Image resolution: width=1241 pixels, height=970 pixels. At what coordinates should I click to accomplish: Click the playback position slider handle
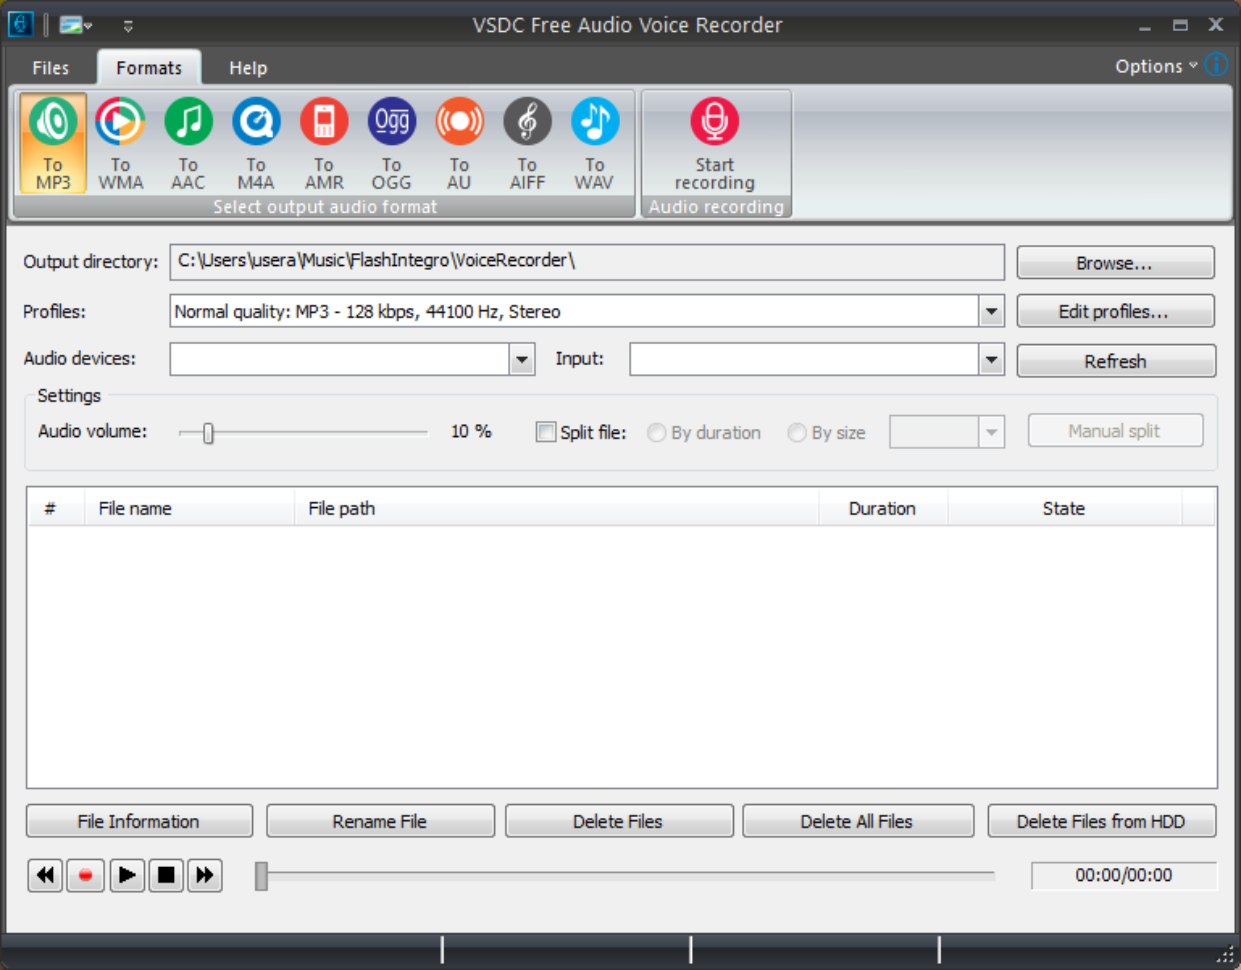tap(261, 876)
